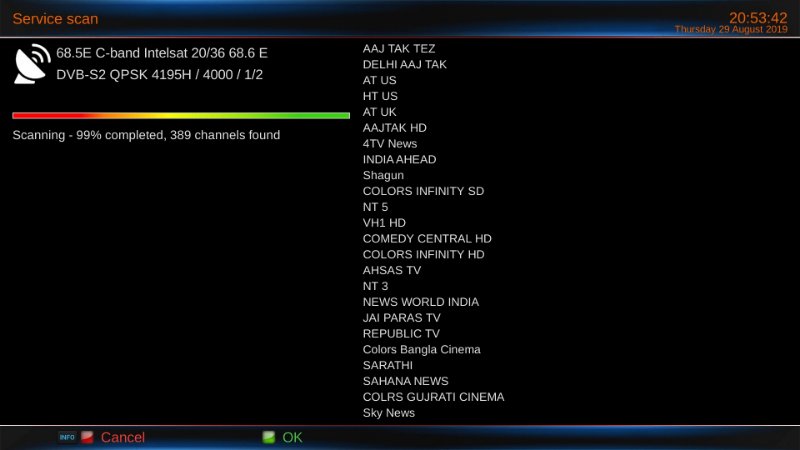Select SAHANA NEWS channel
Screen dimensions: 800x450
pyautogui.click(x=406, y=381)
